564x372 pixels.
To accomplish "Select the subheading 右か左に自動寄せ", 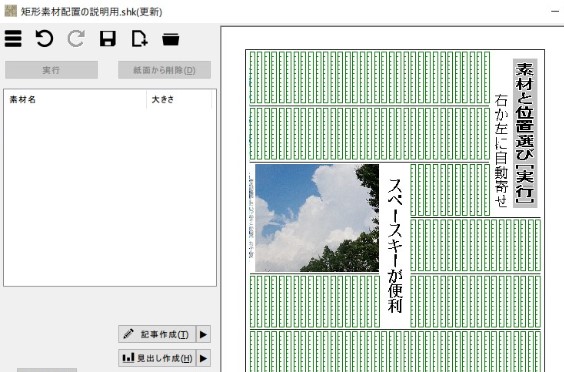I will pos(501,150).
